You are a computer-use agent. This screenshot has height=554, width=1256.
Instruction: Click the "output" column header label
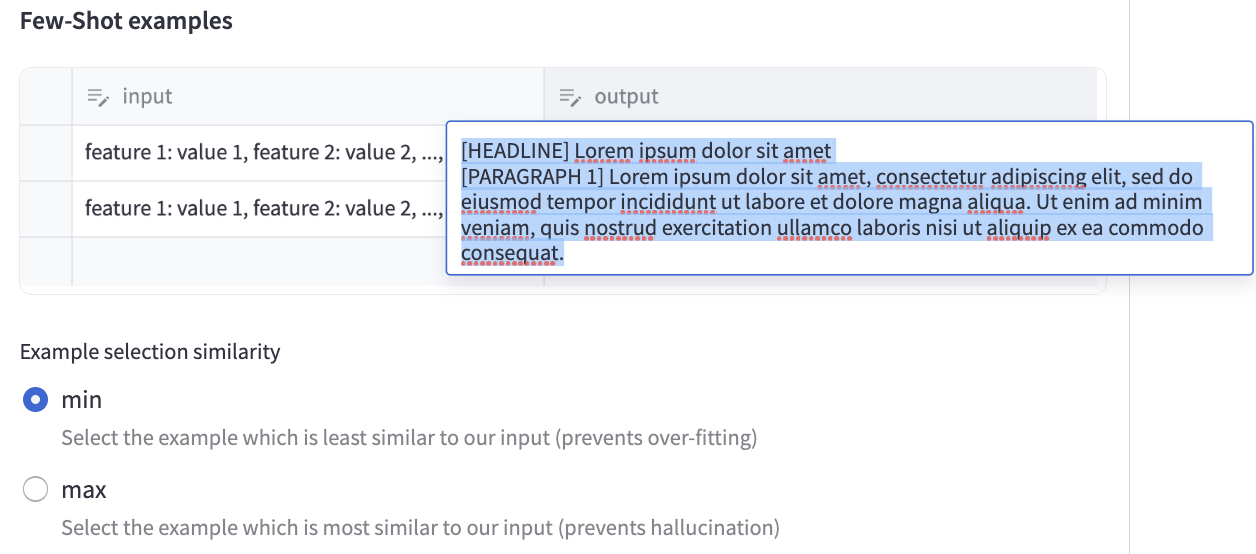(x=626, y=97)
